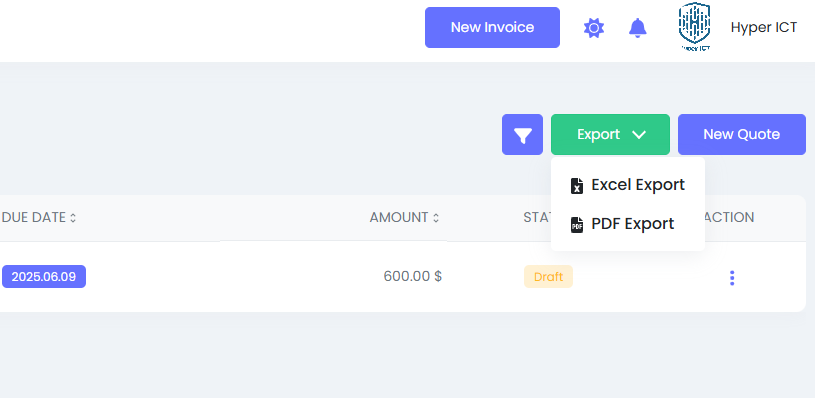Click the green Export button
The width and height of the screenshot is (815, 398).
click(x=610, y=135)
